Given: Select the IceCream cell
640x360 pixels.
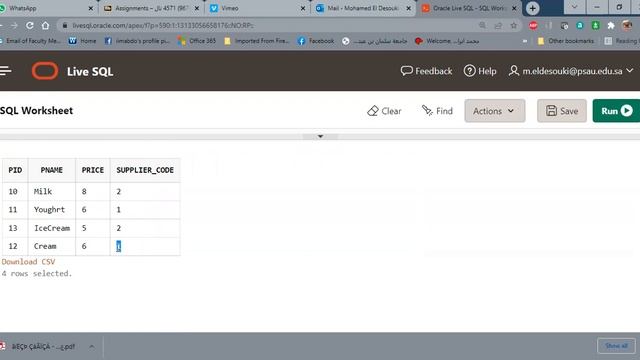Looking at the screenshot, I should (x=52, y=228).
